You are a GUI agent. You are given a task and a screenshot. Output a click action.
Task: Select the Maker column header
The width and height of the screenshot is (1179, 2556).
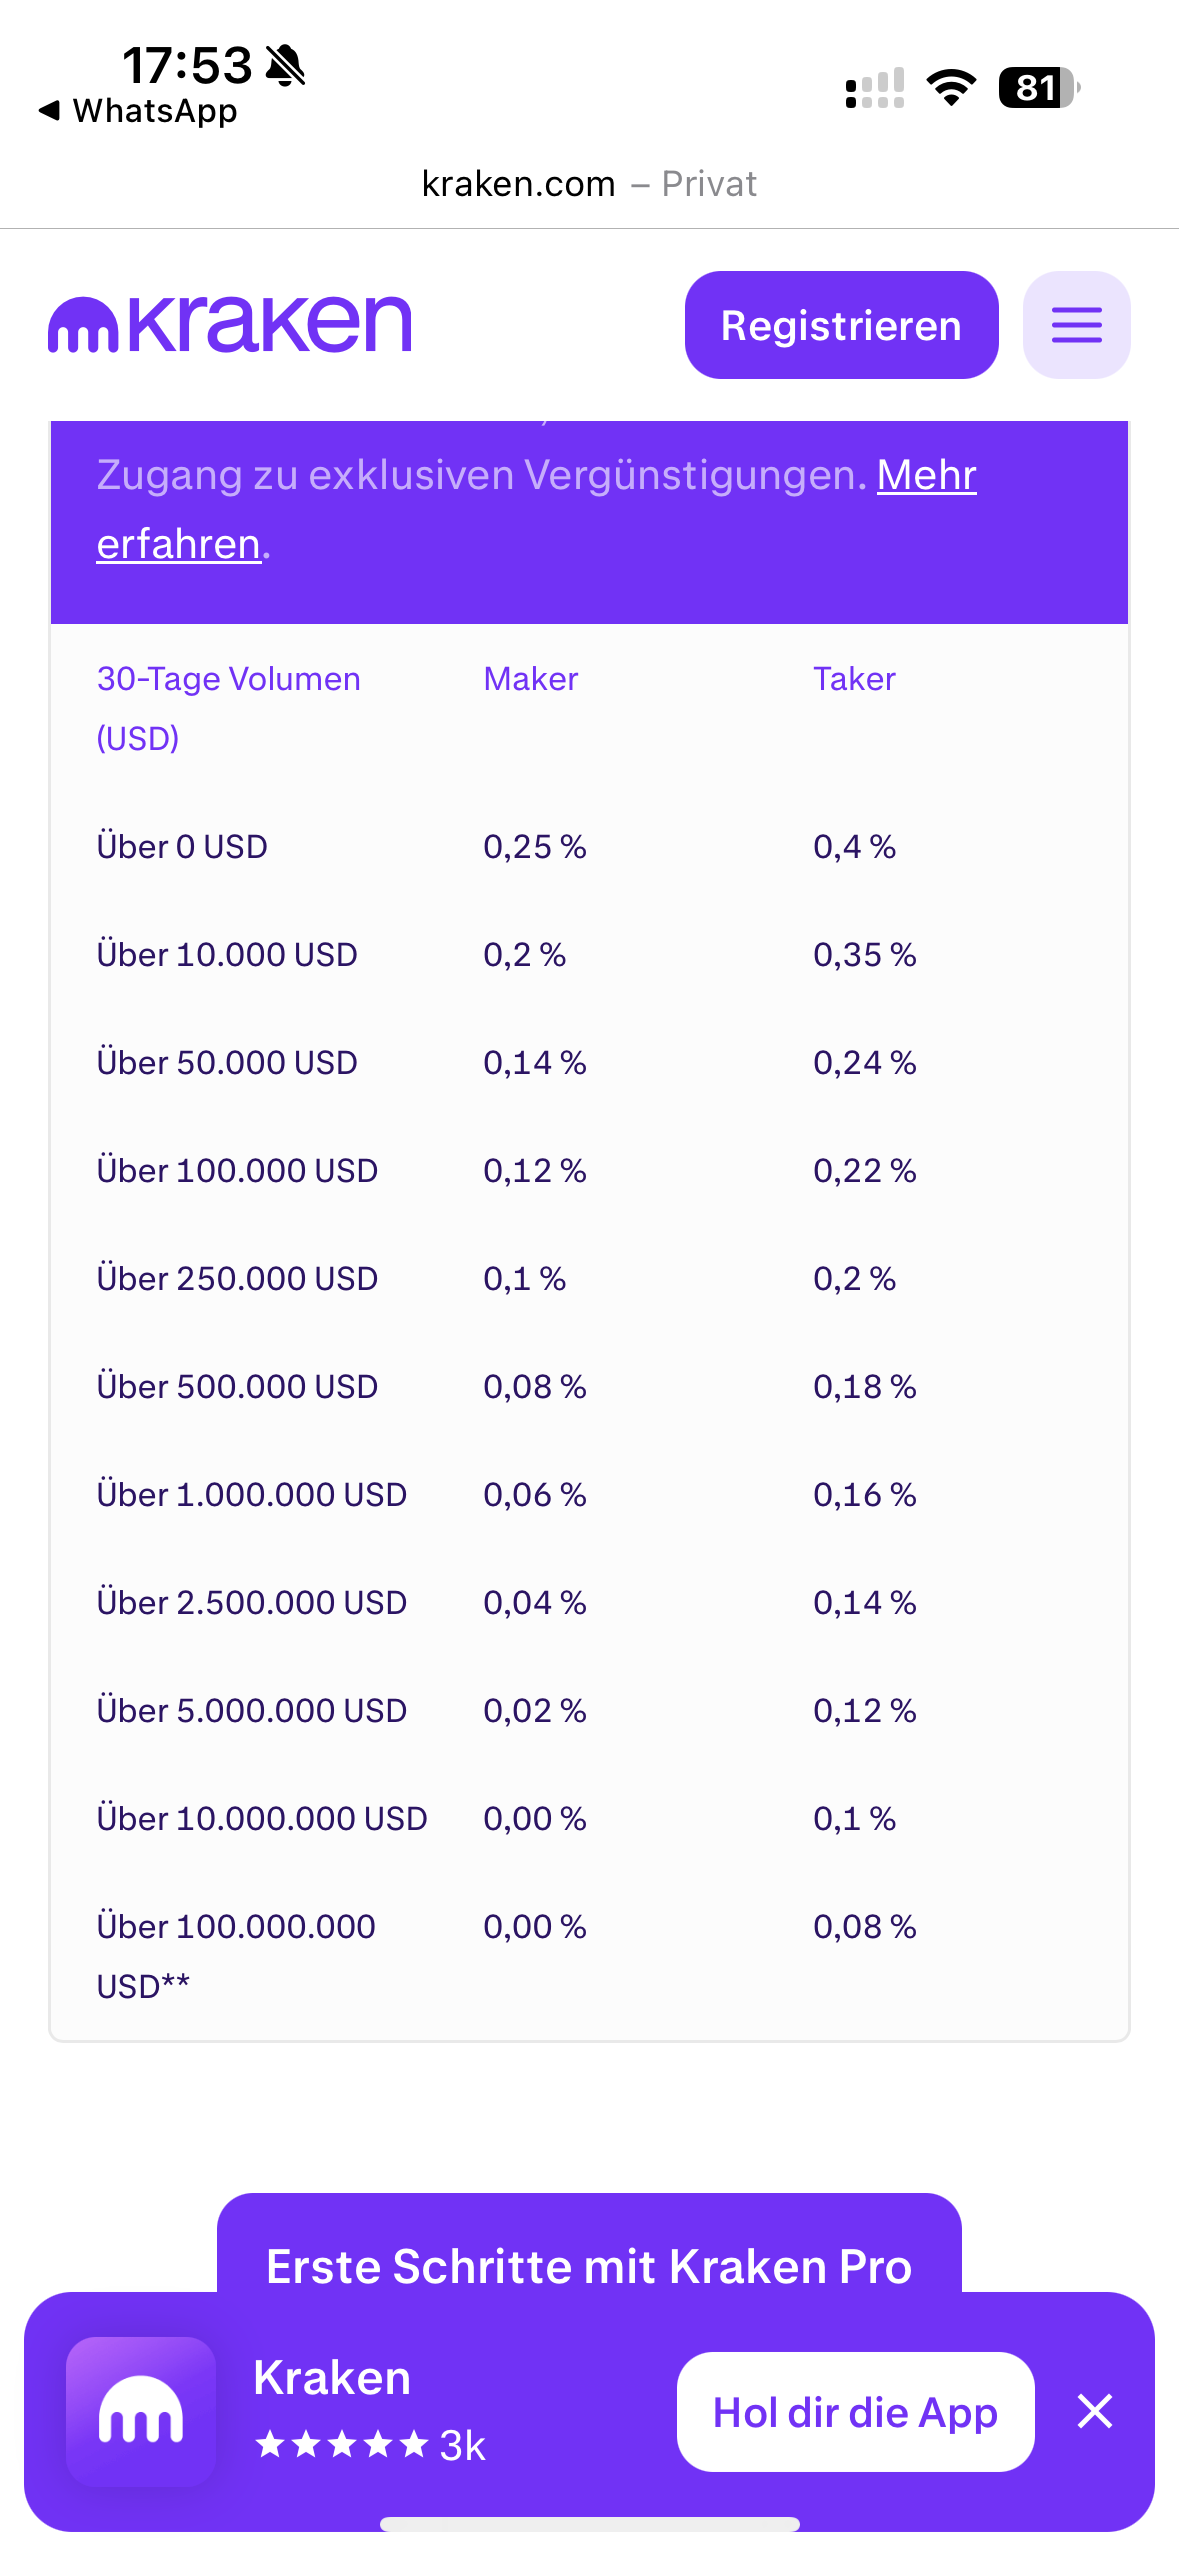tap(530, 679)
